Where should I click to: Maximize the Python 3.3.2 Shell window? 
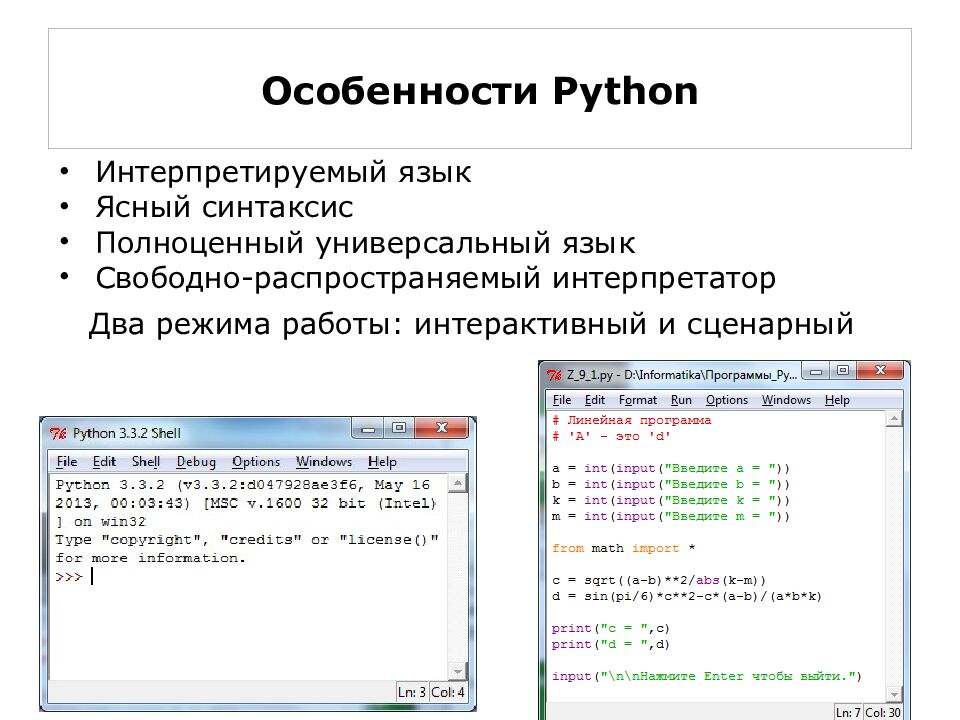(x=398, y=428)
